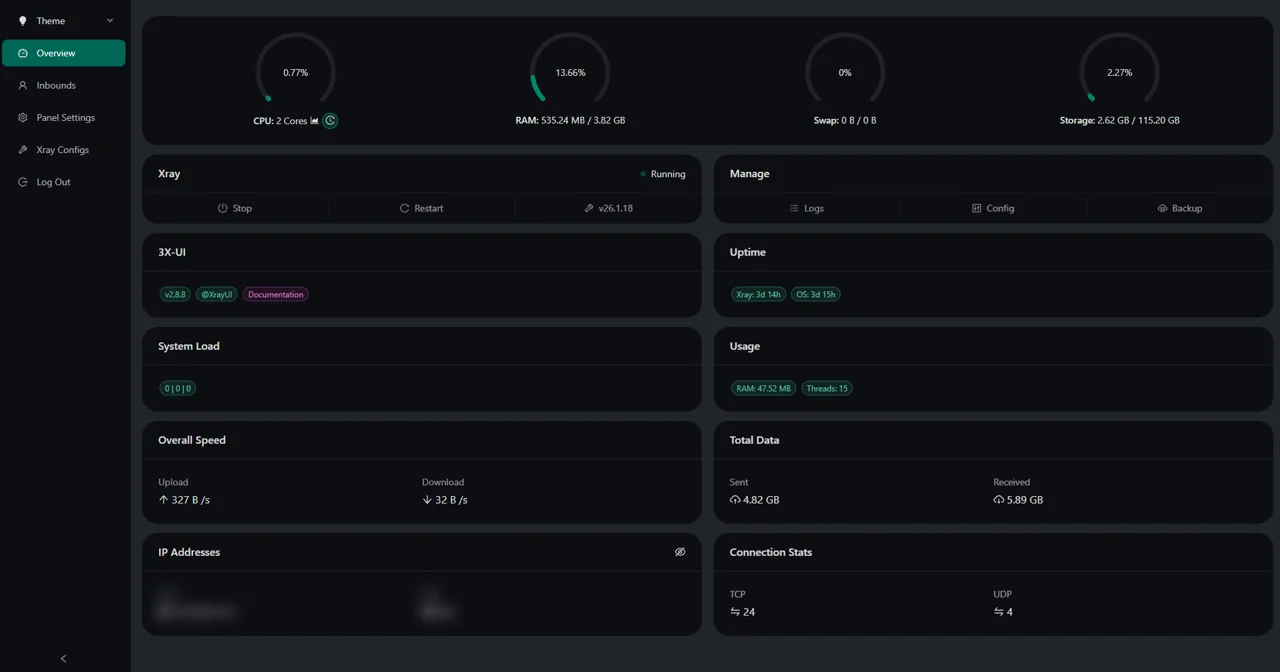Click the Backup button

point(1180,208)
